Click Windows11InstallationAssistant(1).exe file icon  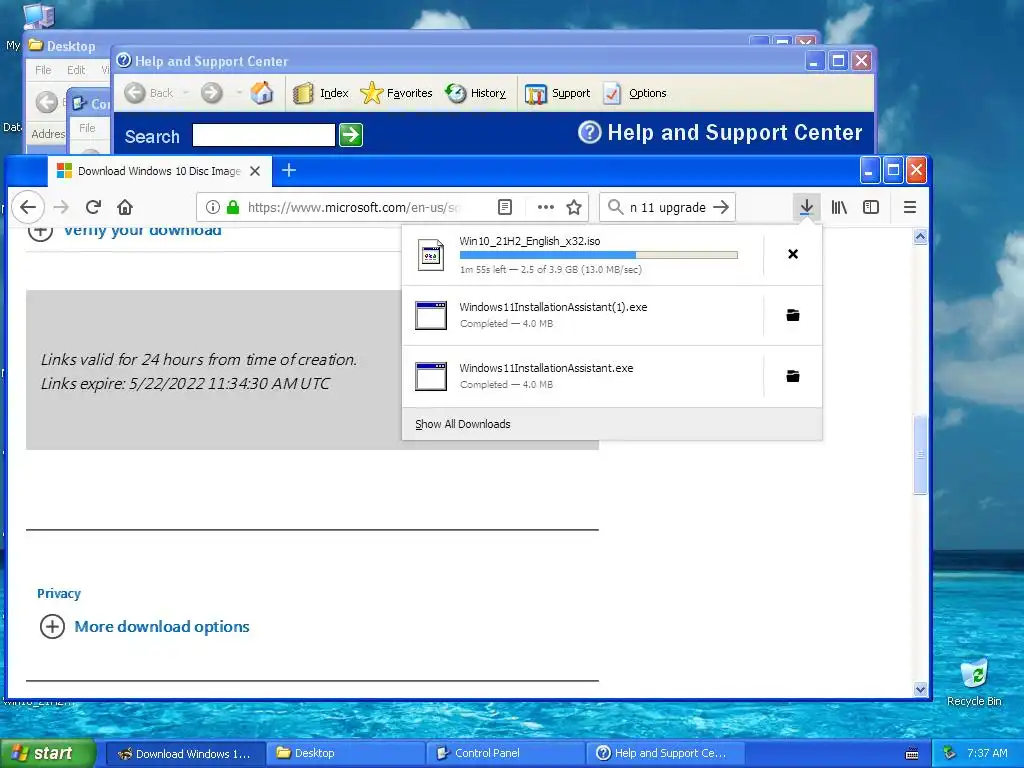(x=431, y=315)
